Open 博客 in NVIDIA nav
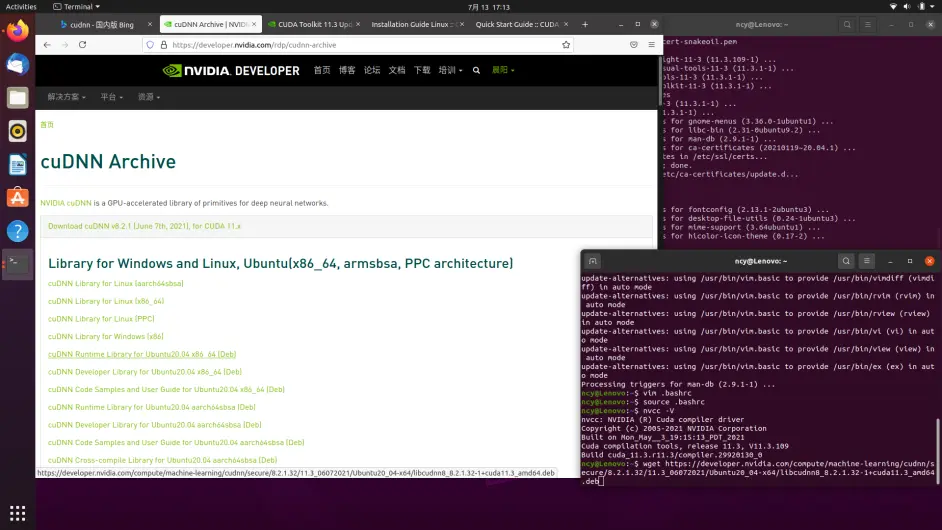The image size is (942, 530). click(347, 70)
